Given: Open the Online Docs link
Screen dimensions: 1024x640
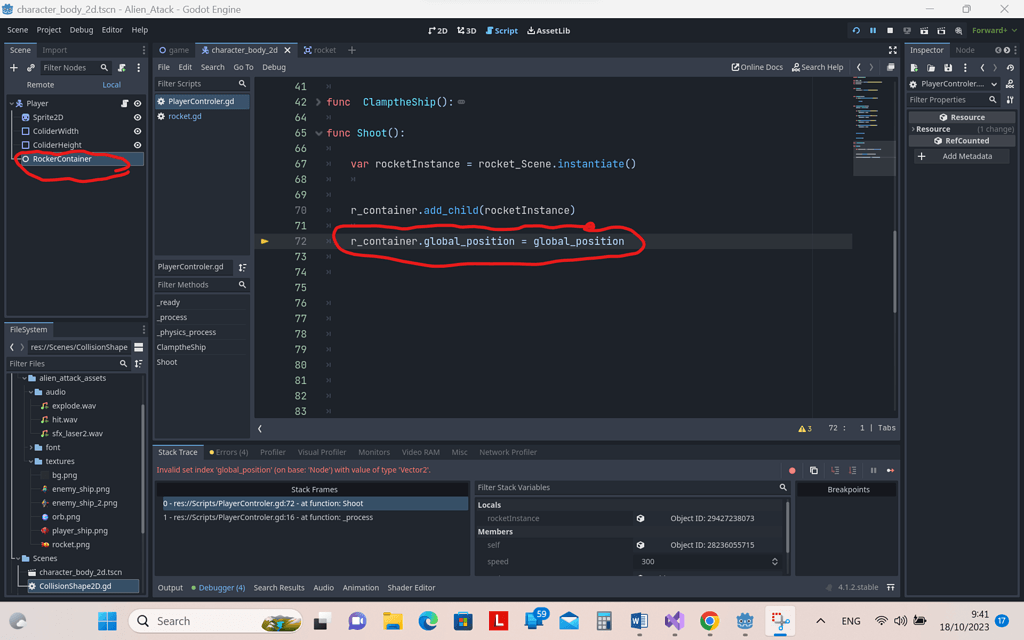Looking at the screenshot, I should (758, 67).
